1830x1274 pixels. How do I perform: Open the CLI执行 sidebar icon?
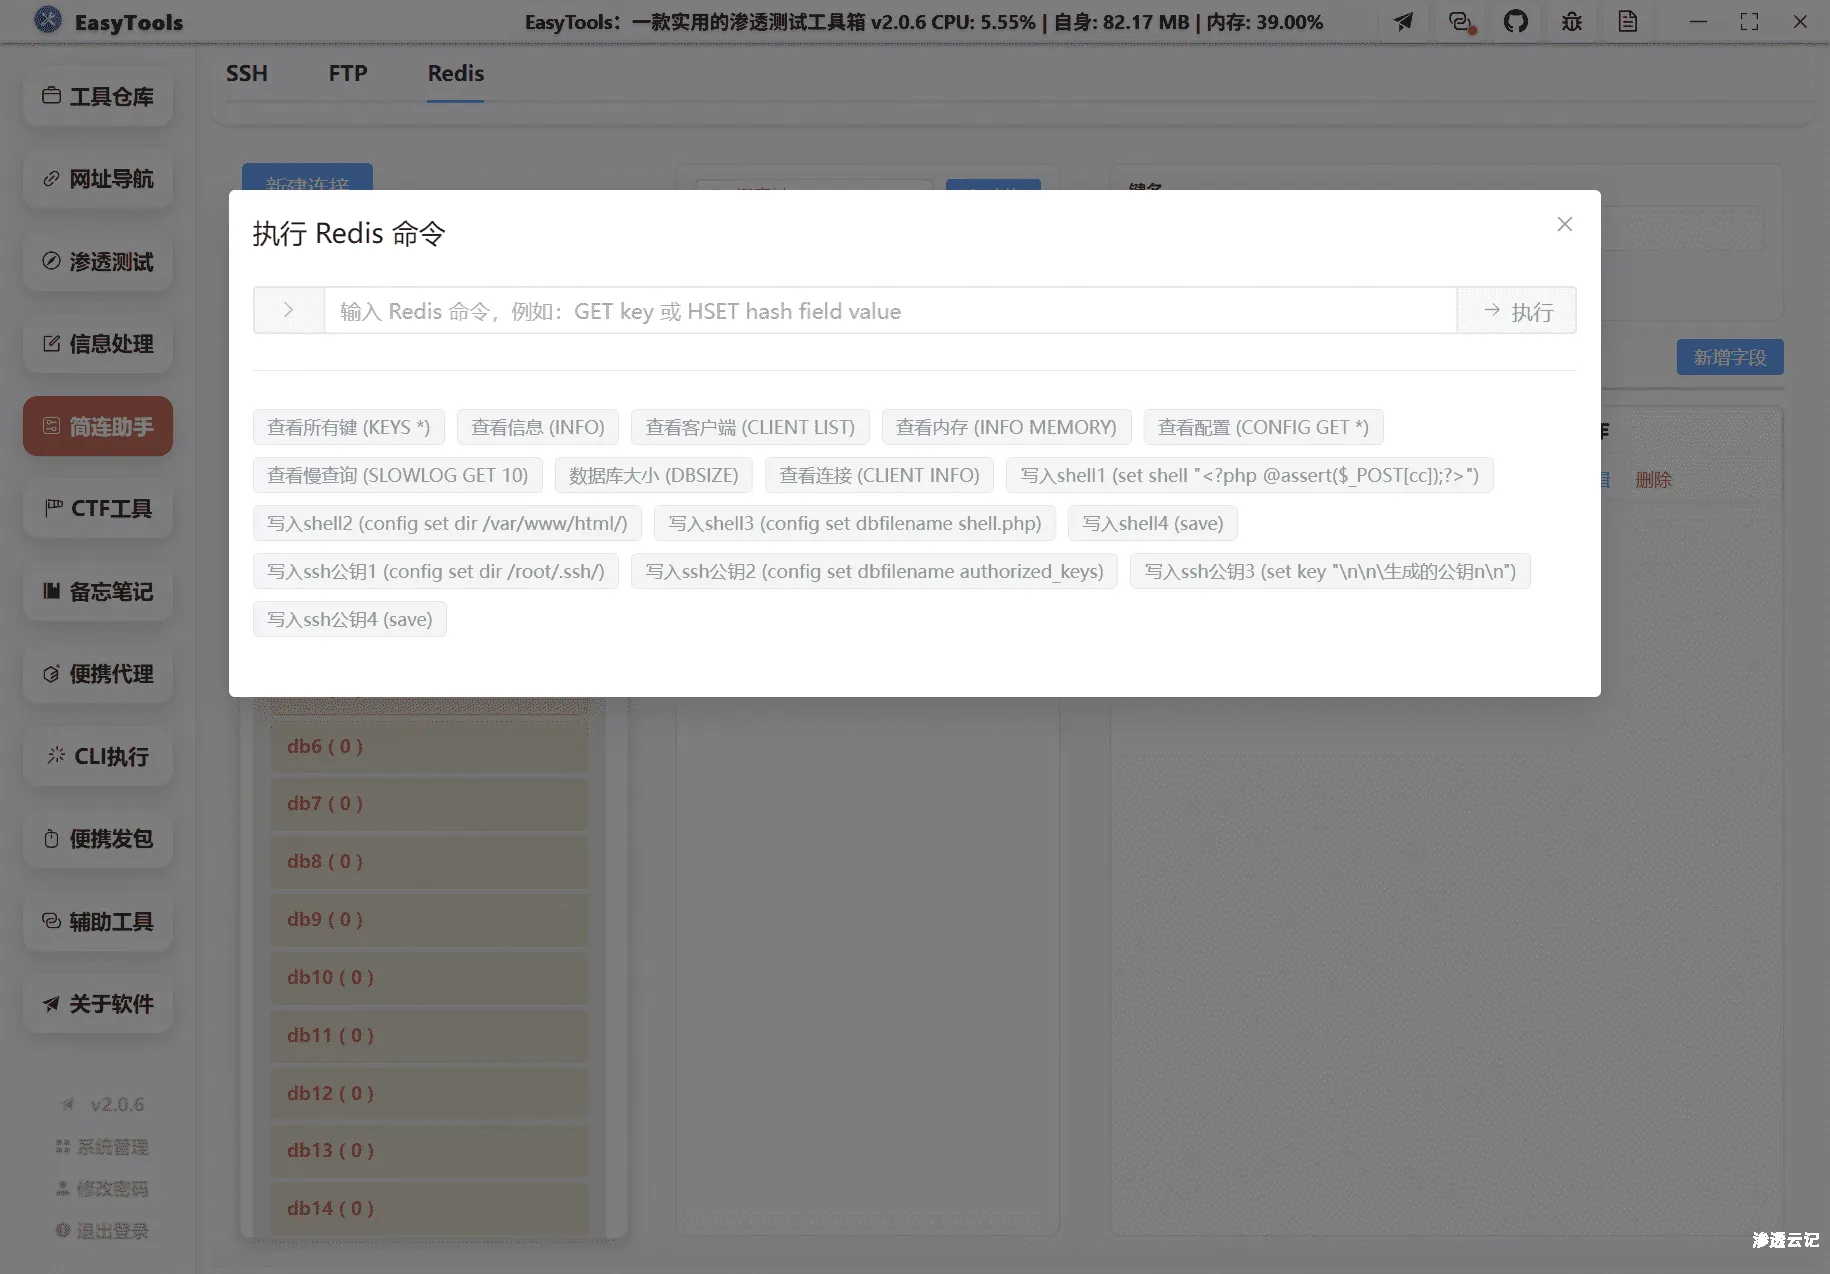pyautogui.click(x=97, y=756)
